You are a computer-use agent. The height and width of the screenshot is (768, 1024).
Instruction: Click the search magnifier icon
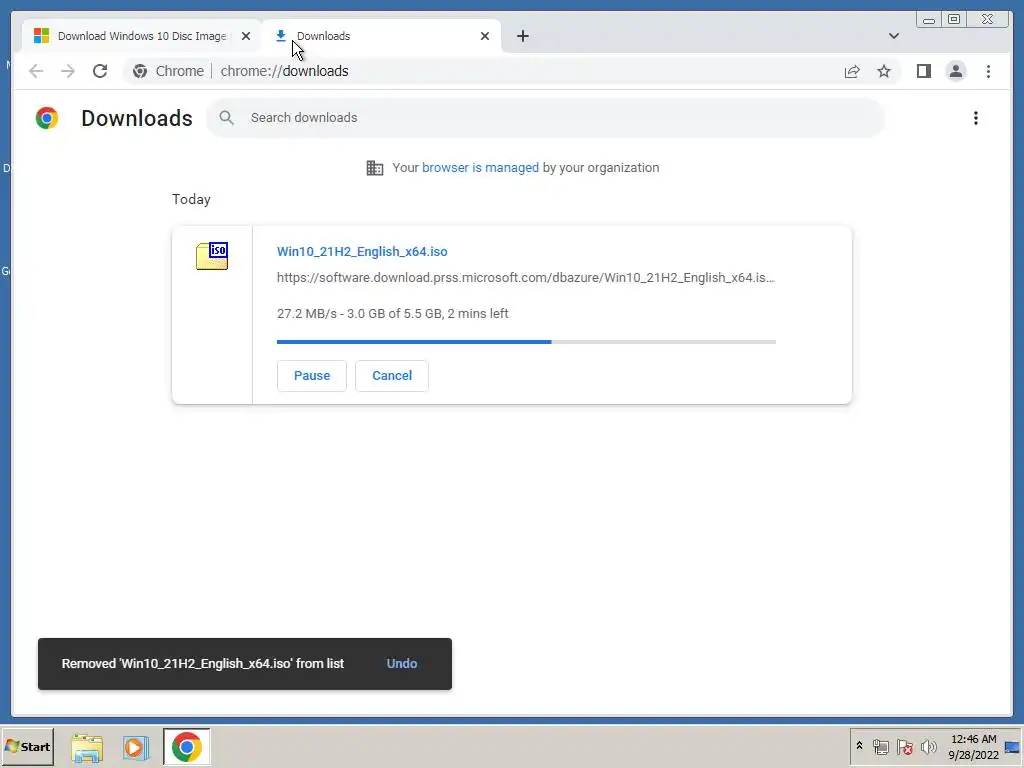(227, 118)
